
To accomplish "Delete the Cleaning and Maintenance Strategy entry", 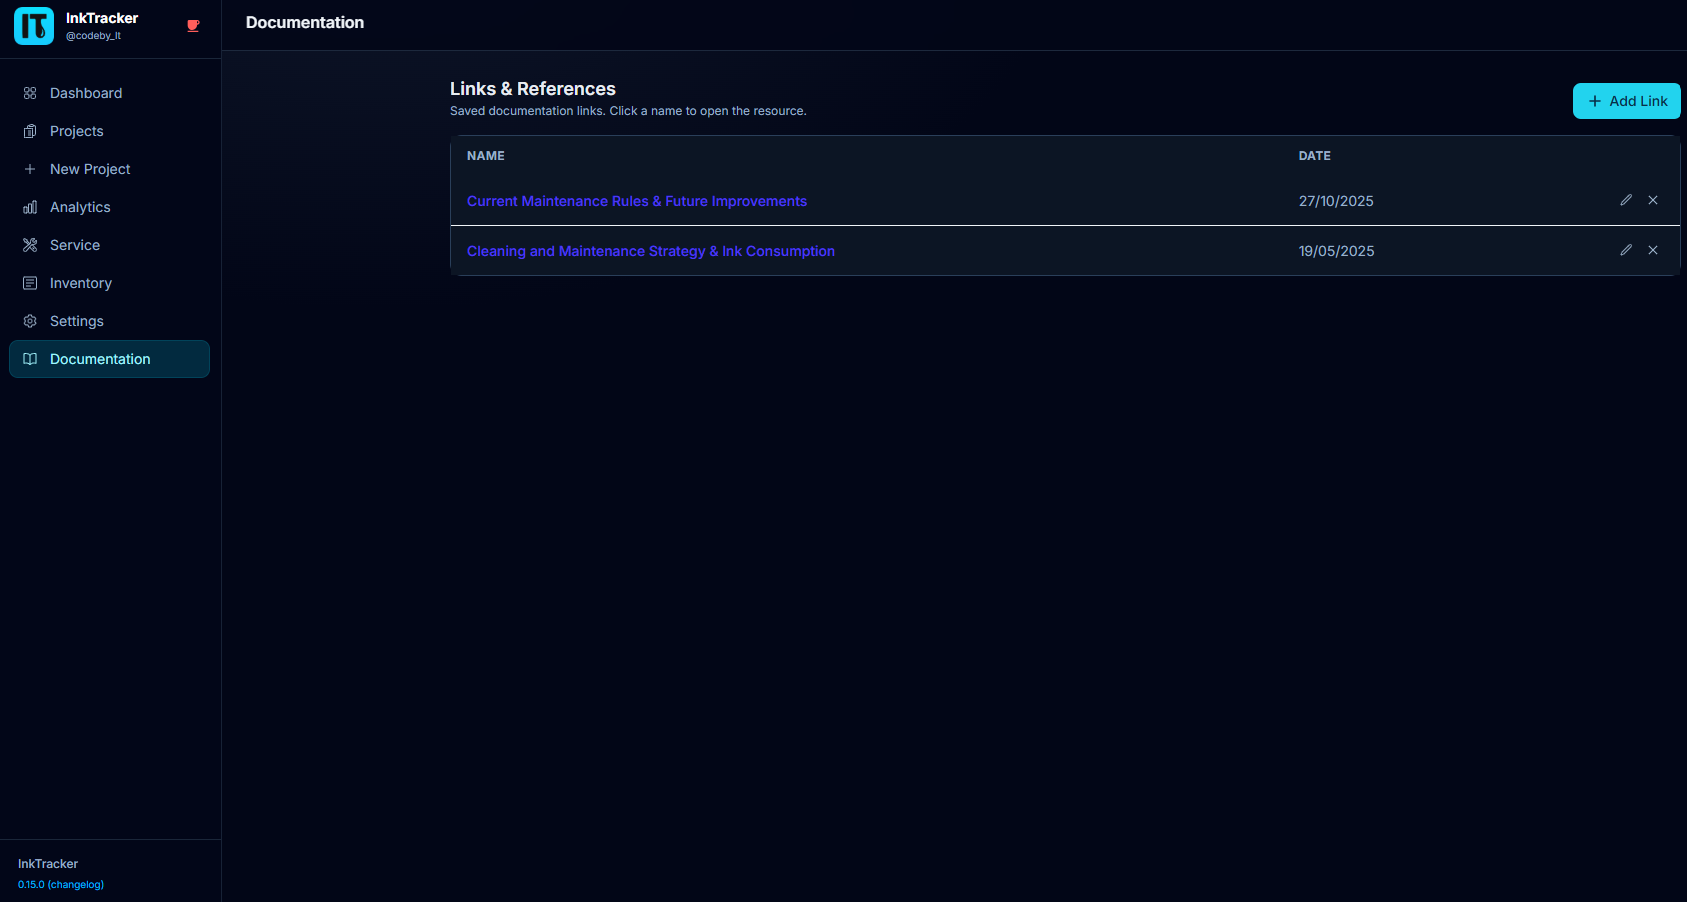I will tap(1653, 250).
